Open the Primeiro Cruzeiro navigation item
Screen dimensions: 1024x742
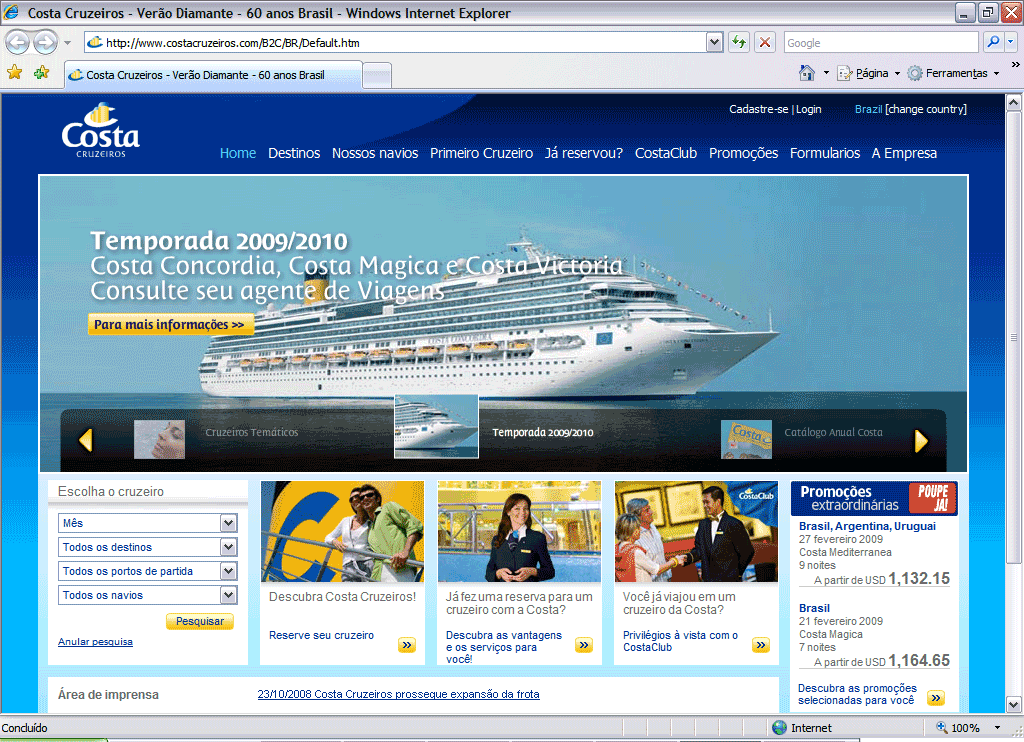[481, 153]
